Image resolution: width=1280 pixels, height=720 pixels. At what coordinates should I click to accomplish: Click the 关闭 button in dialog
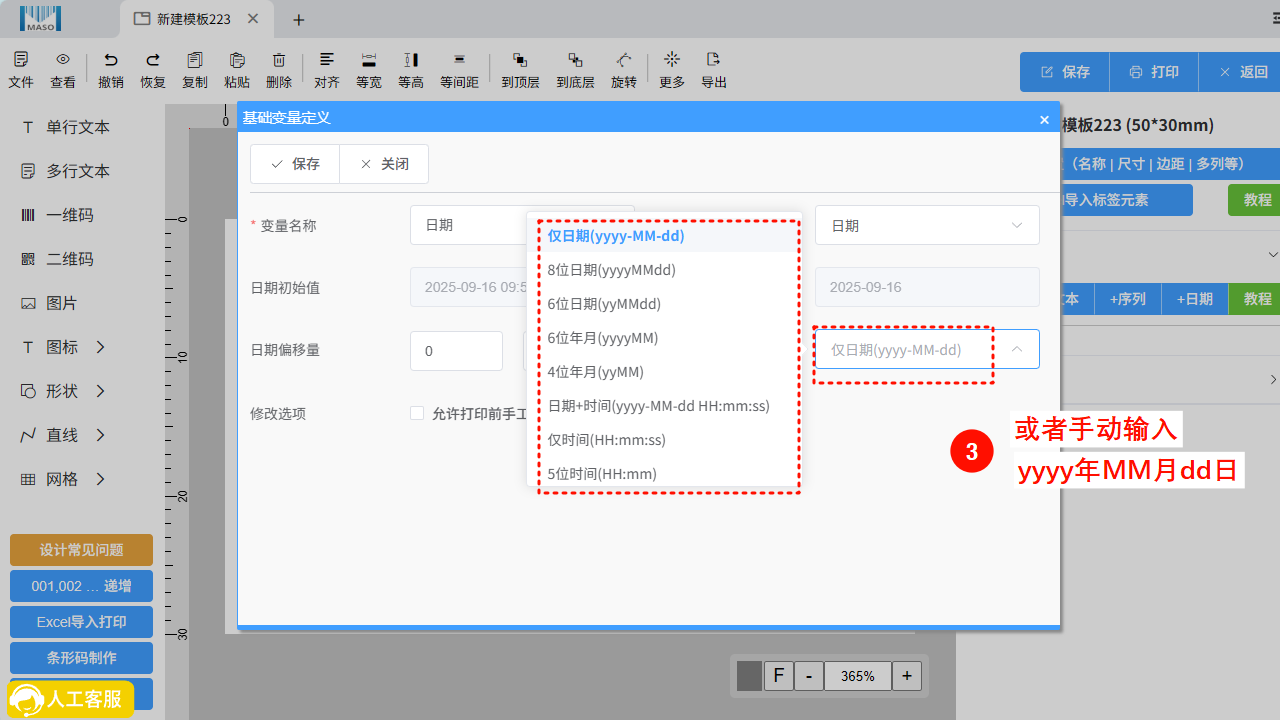384,164
